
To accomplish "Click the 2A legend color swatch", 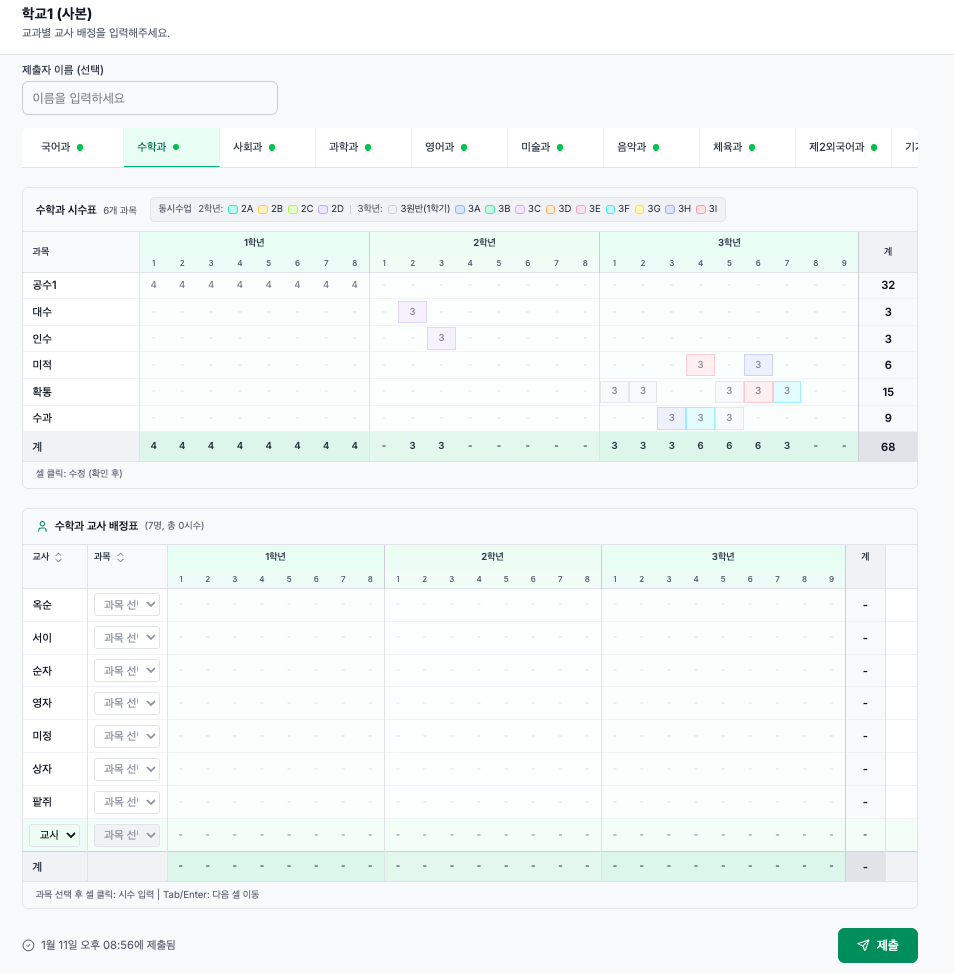I will (233, 209).
